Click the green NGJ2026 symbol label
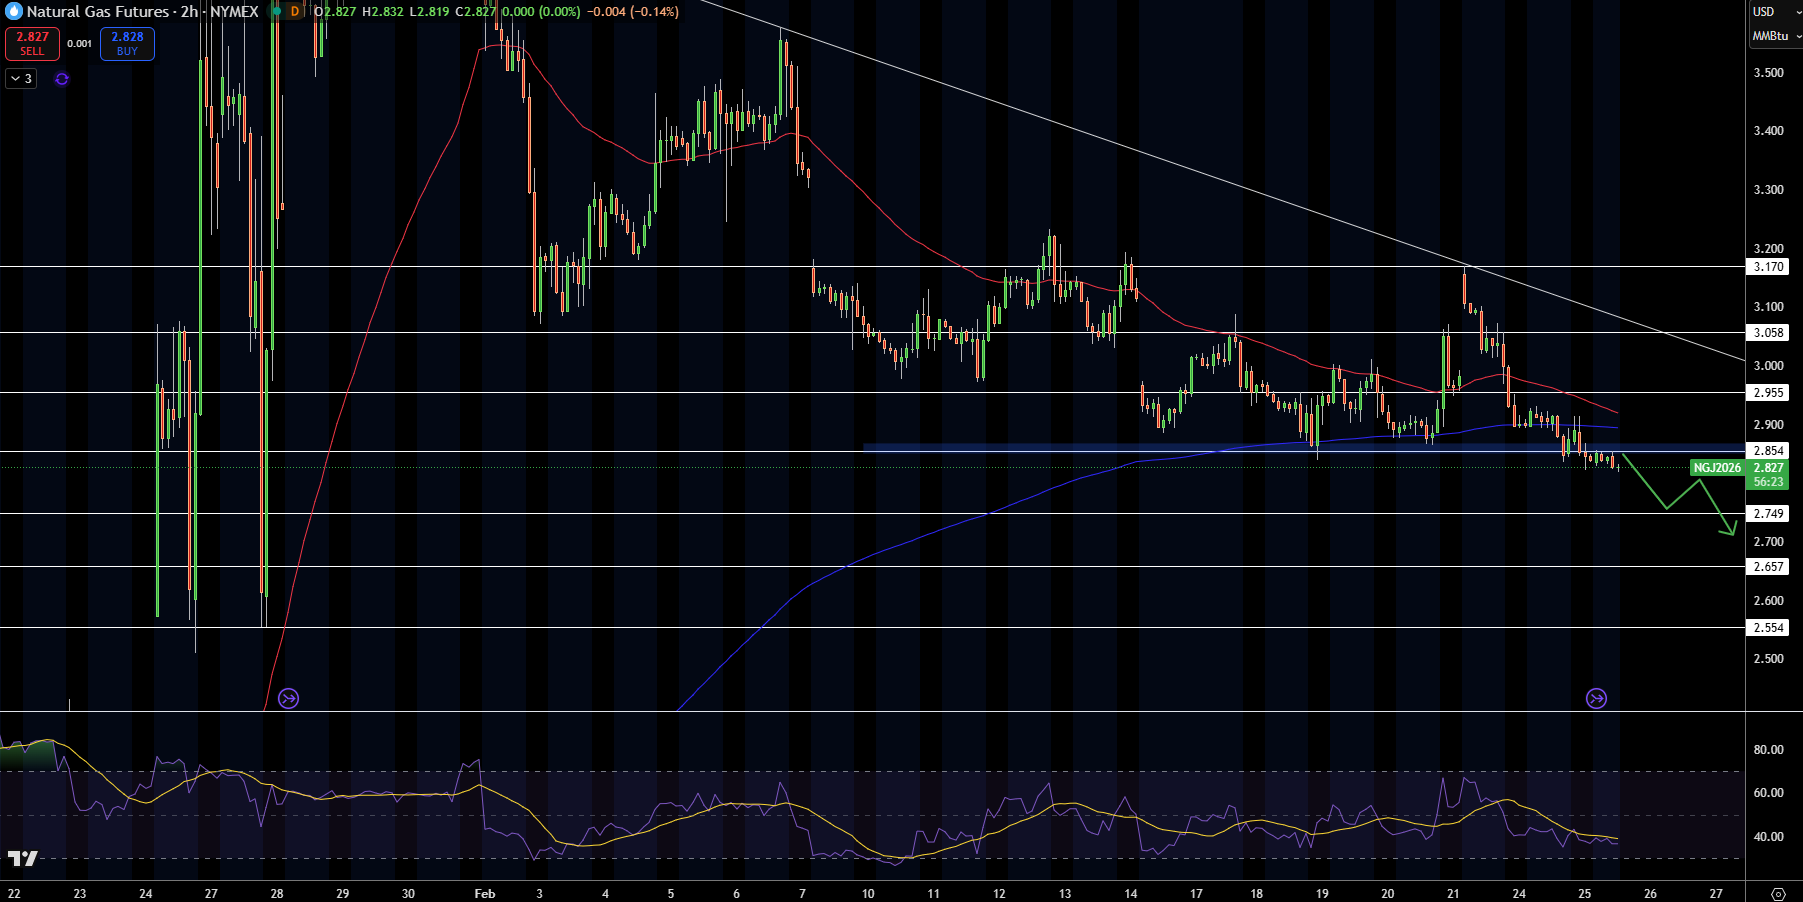1803x902 pixels. pos(1717,468)
